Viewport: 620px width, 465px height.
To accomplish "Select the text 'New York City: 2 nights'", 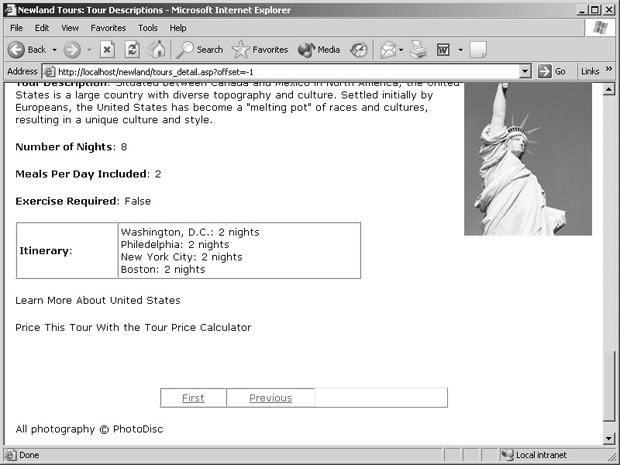I will pyautogui.click(x=181, y=257).
